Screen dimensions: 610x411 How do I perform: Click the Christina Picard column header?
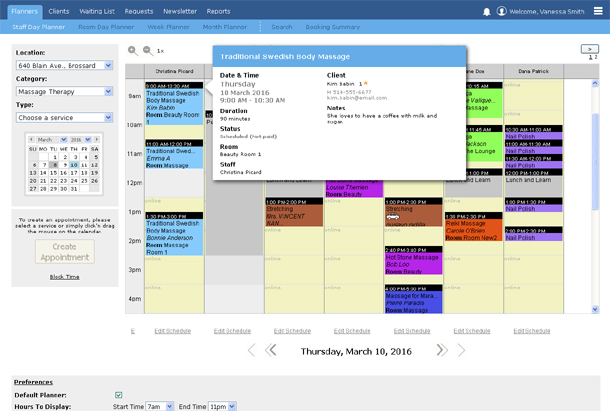174,71
